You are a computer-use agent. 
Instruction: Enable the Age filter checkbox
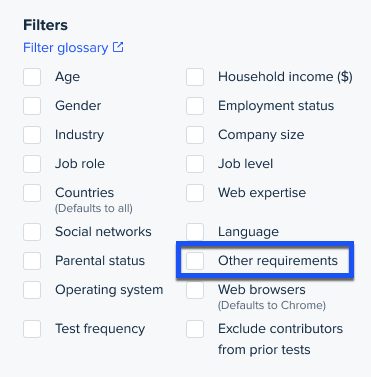[x=32, y=77]
